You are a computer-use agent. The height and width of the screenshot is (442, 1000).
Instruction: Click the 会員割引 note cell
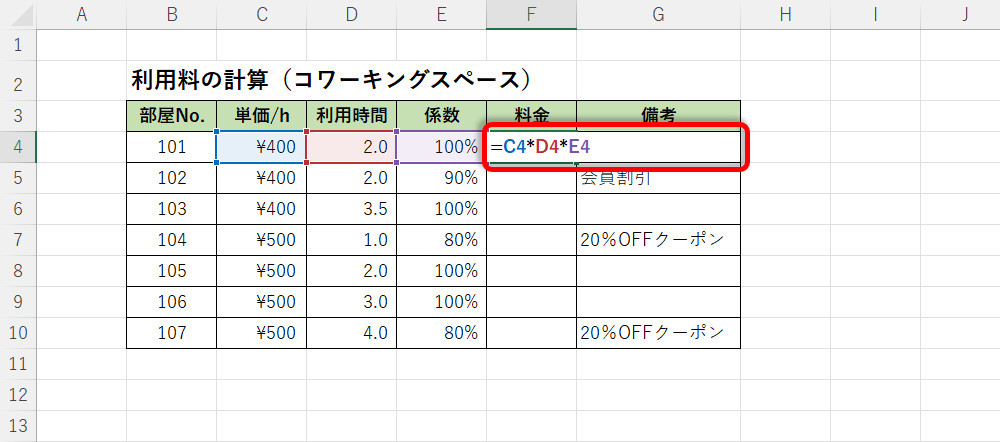point(658,180)
